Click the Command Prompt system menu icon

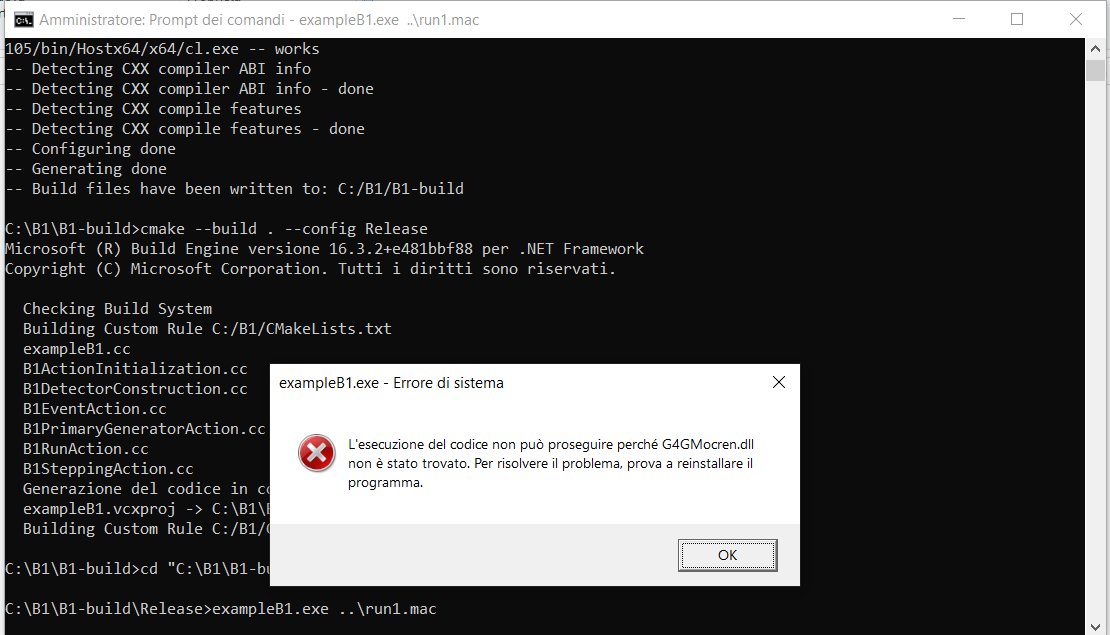point(21,19)
